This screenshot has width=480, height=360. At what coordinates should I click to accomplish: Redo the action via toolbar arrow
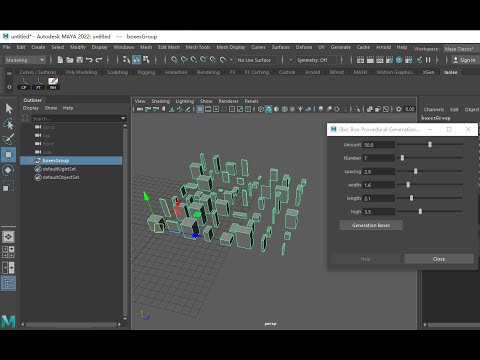click(x=99, y=60)
